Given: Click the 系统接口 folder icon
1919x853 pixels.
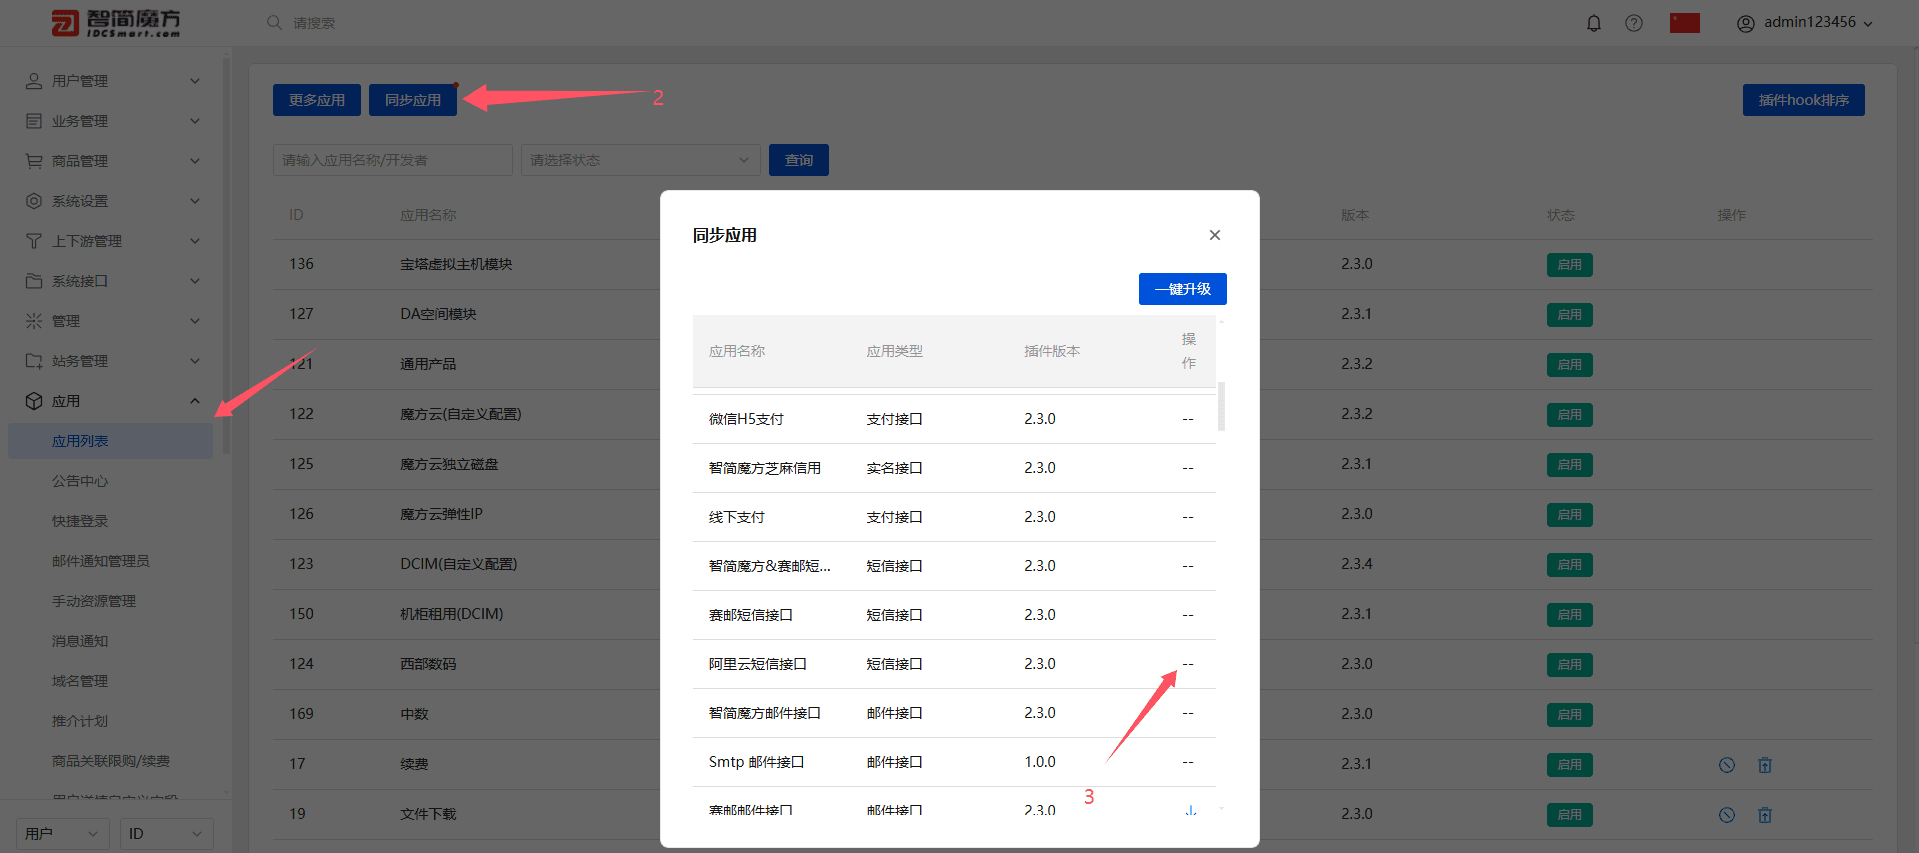Looking at the screenshot, I should [x=34, y=281].
